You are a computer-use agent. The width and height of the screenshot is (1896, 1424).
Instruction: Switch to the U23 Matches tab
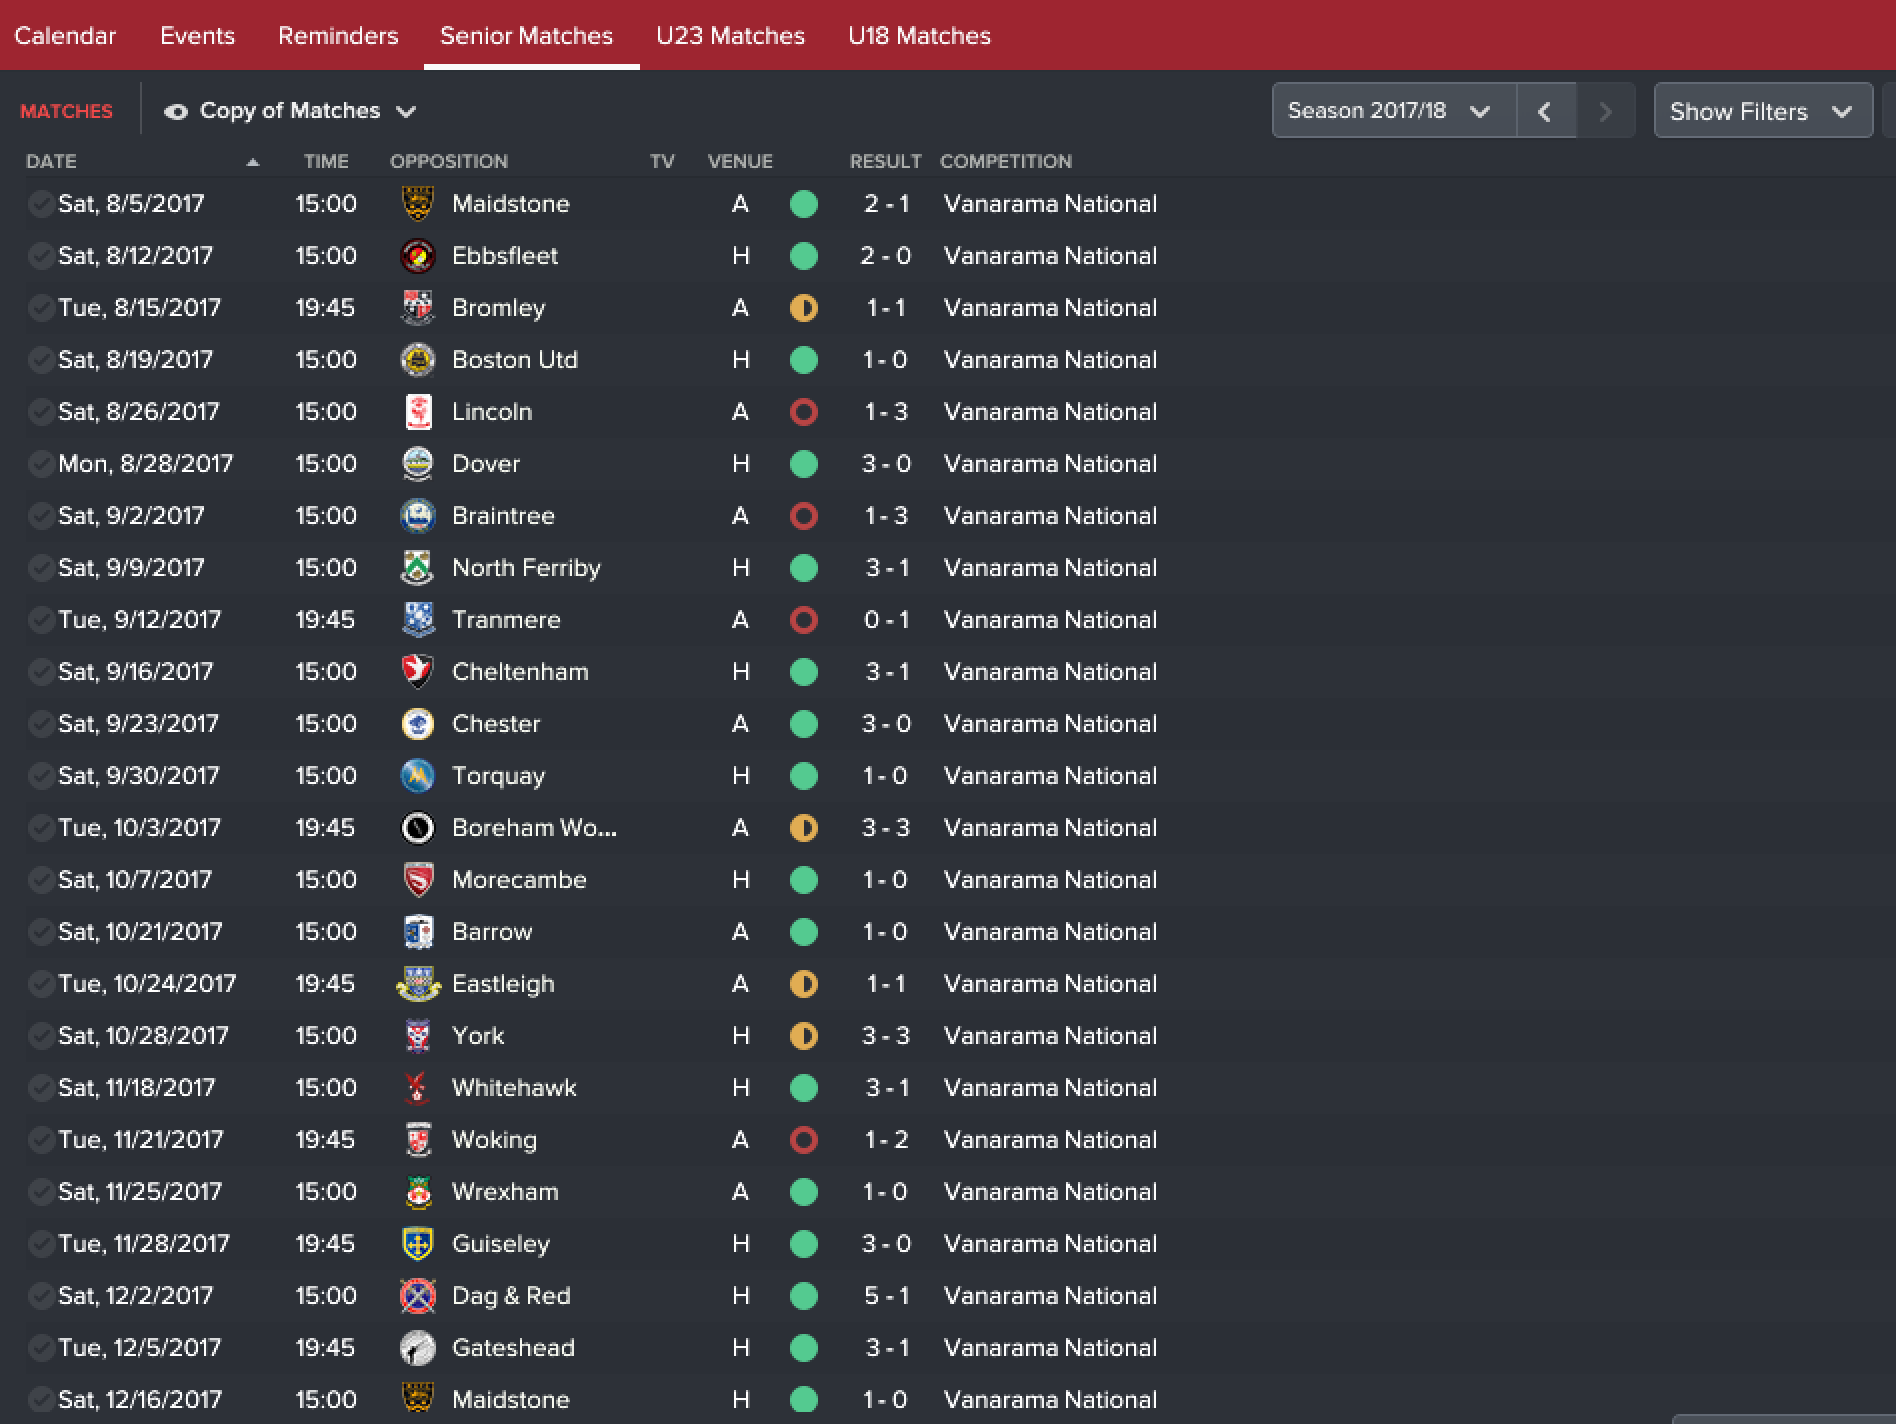730,36
